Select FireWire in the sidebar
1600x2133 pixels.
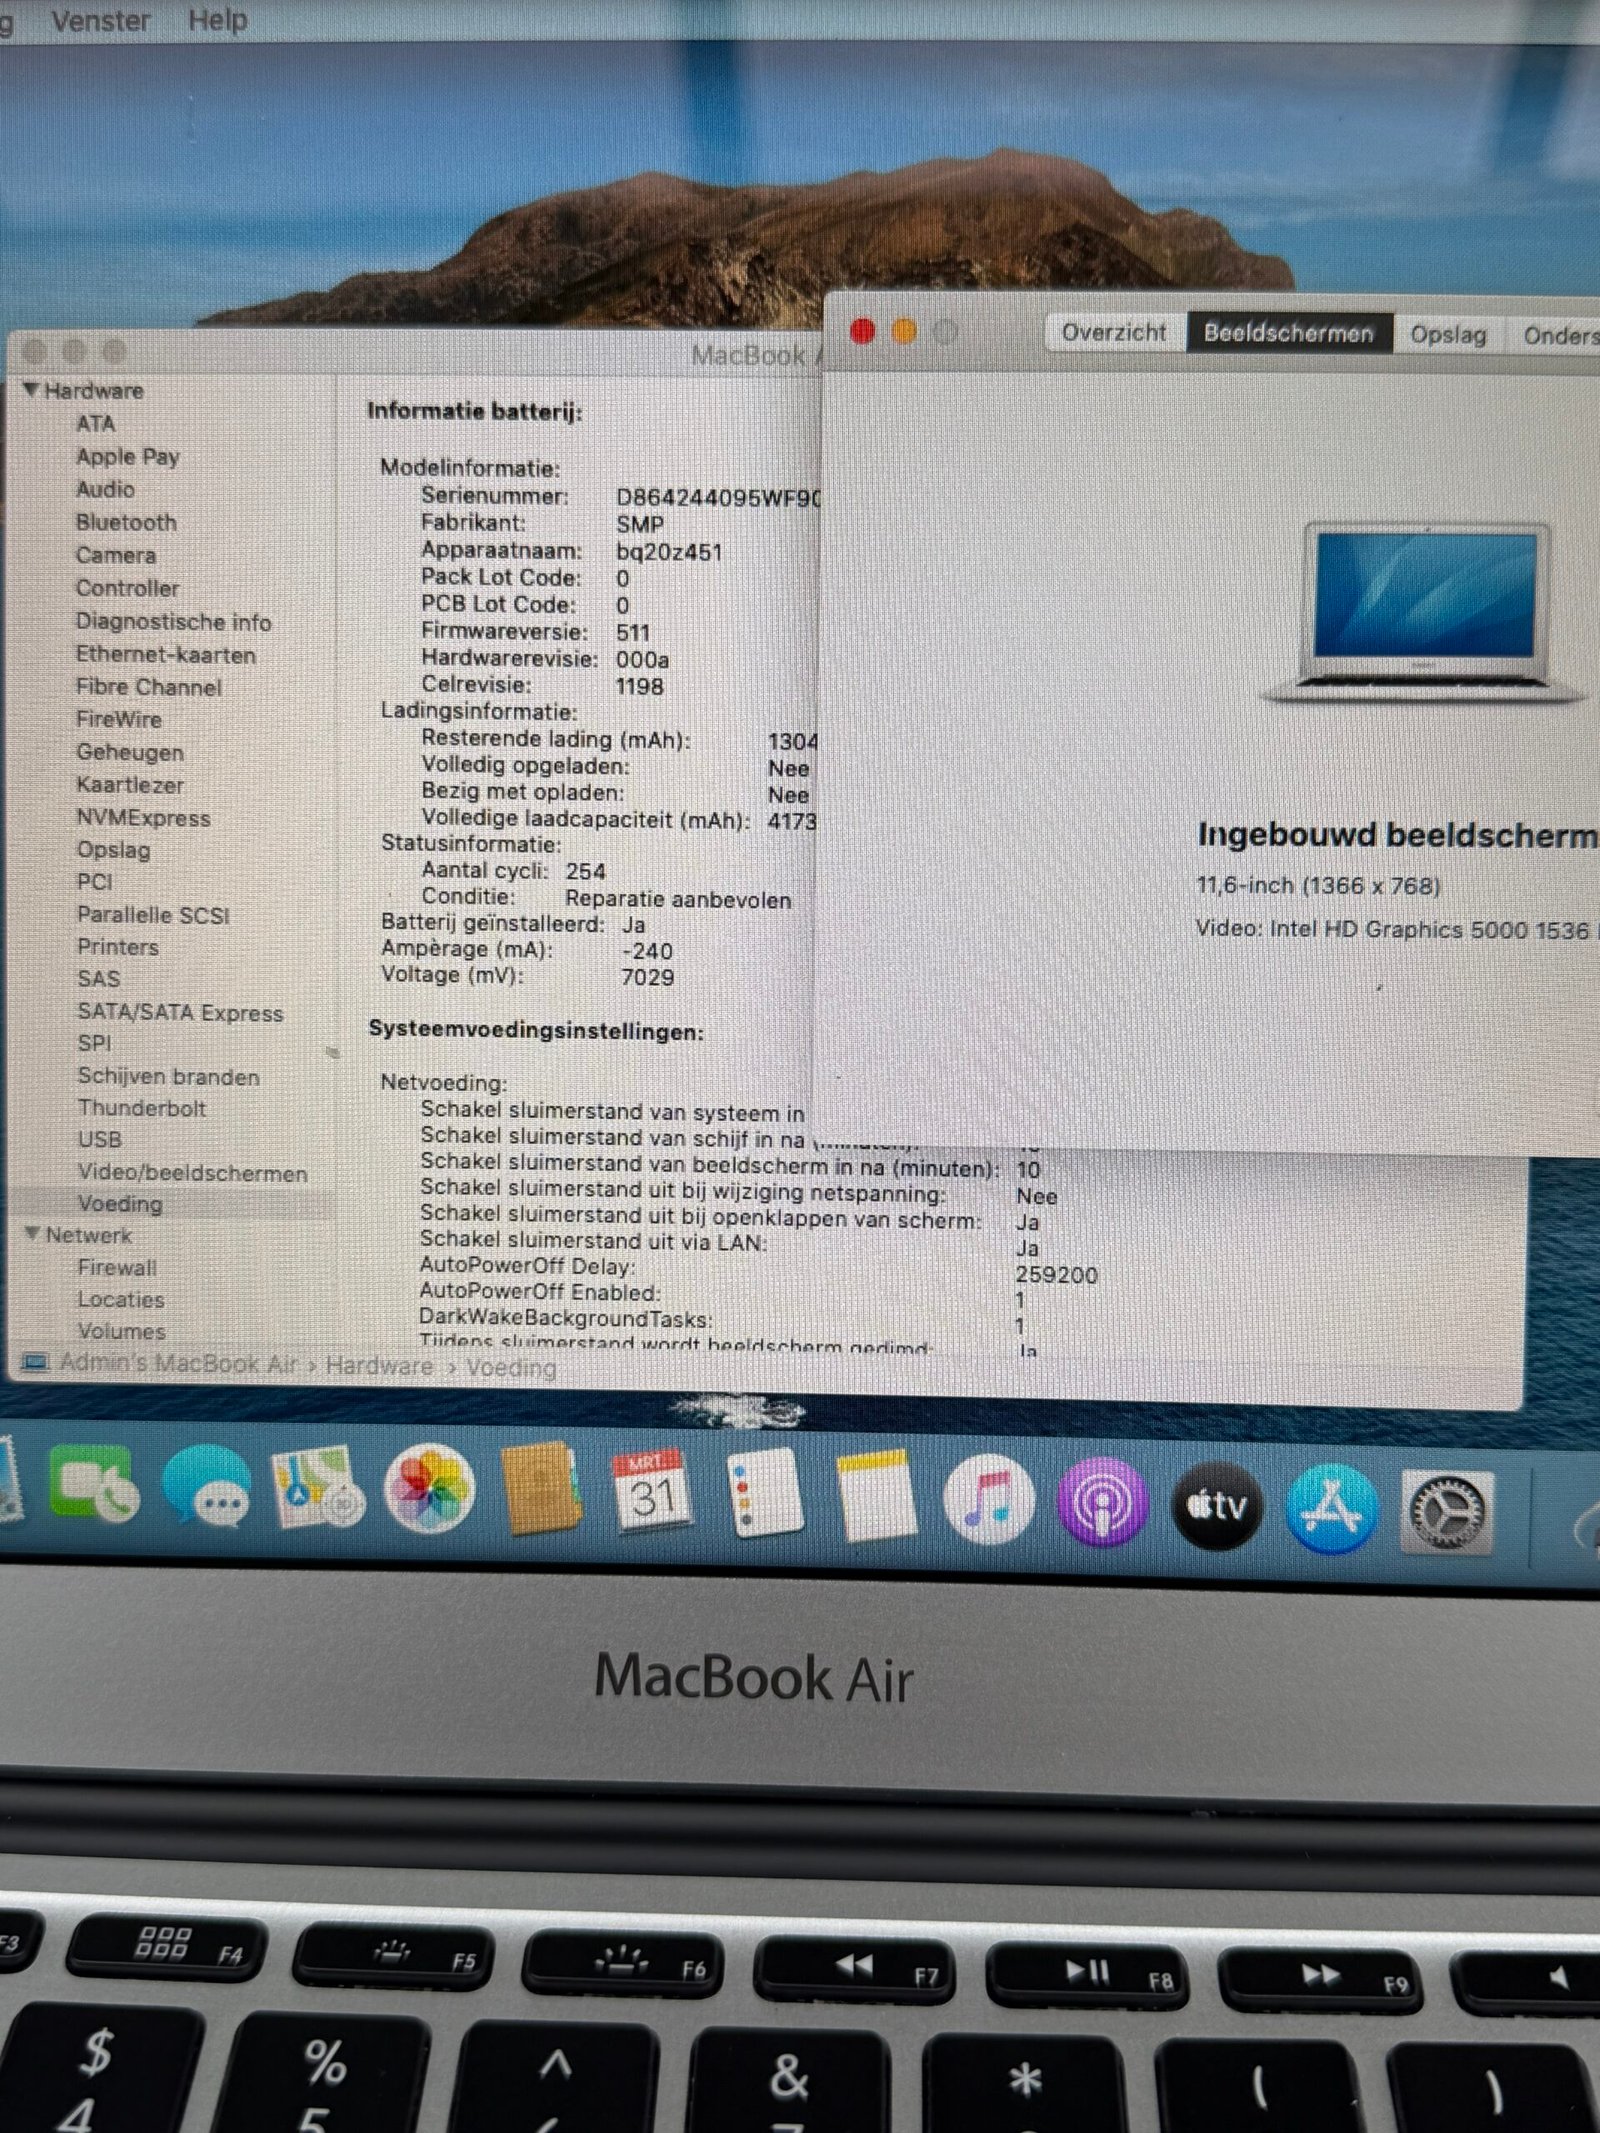pyautogui.click(x=119, y=719)
